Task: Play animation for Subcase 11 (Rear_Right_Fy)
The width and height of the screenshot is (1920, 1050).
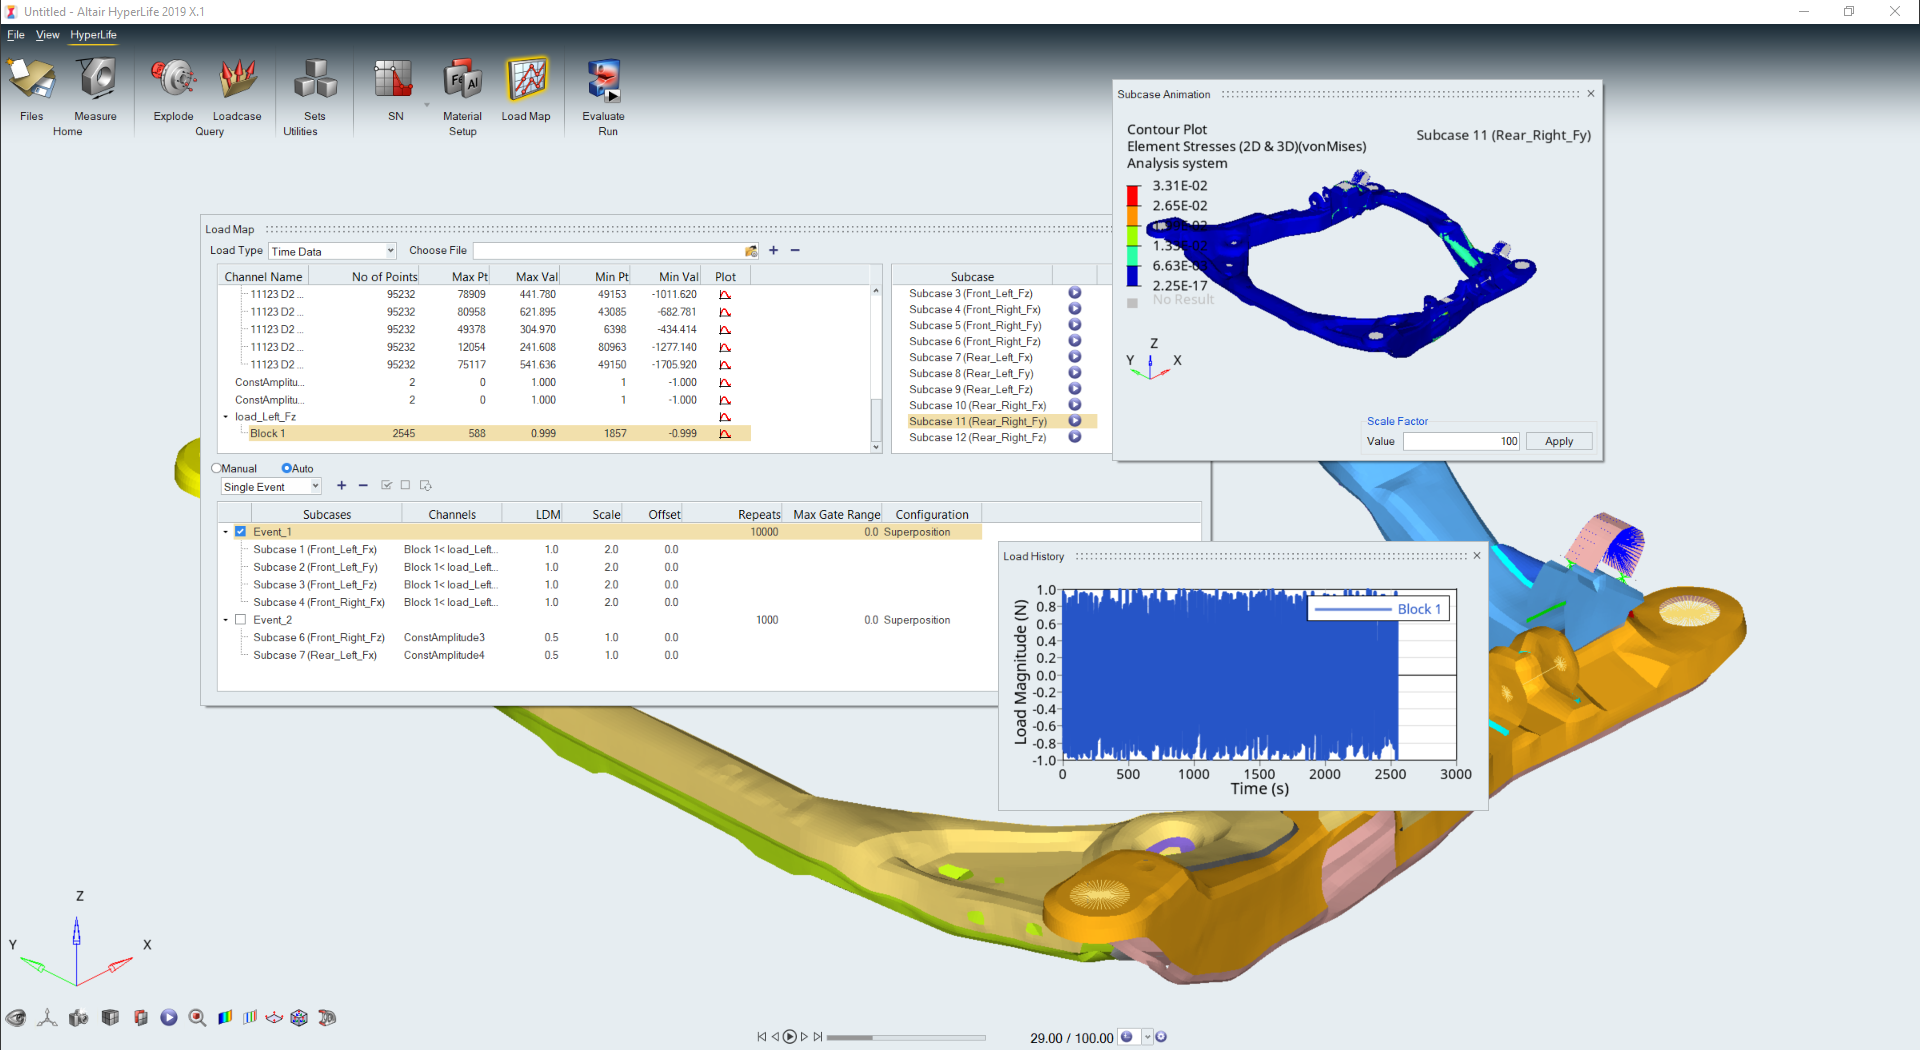Action: coord(1075,421)
